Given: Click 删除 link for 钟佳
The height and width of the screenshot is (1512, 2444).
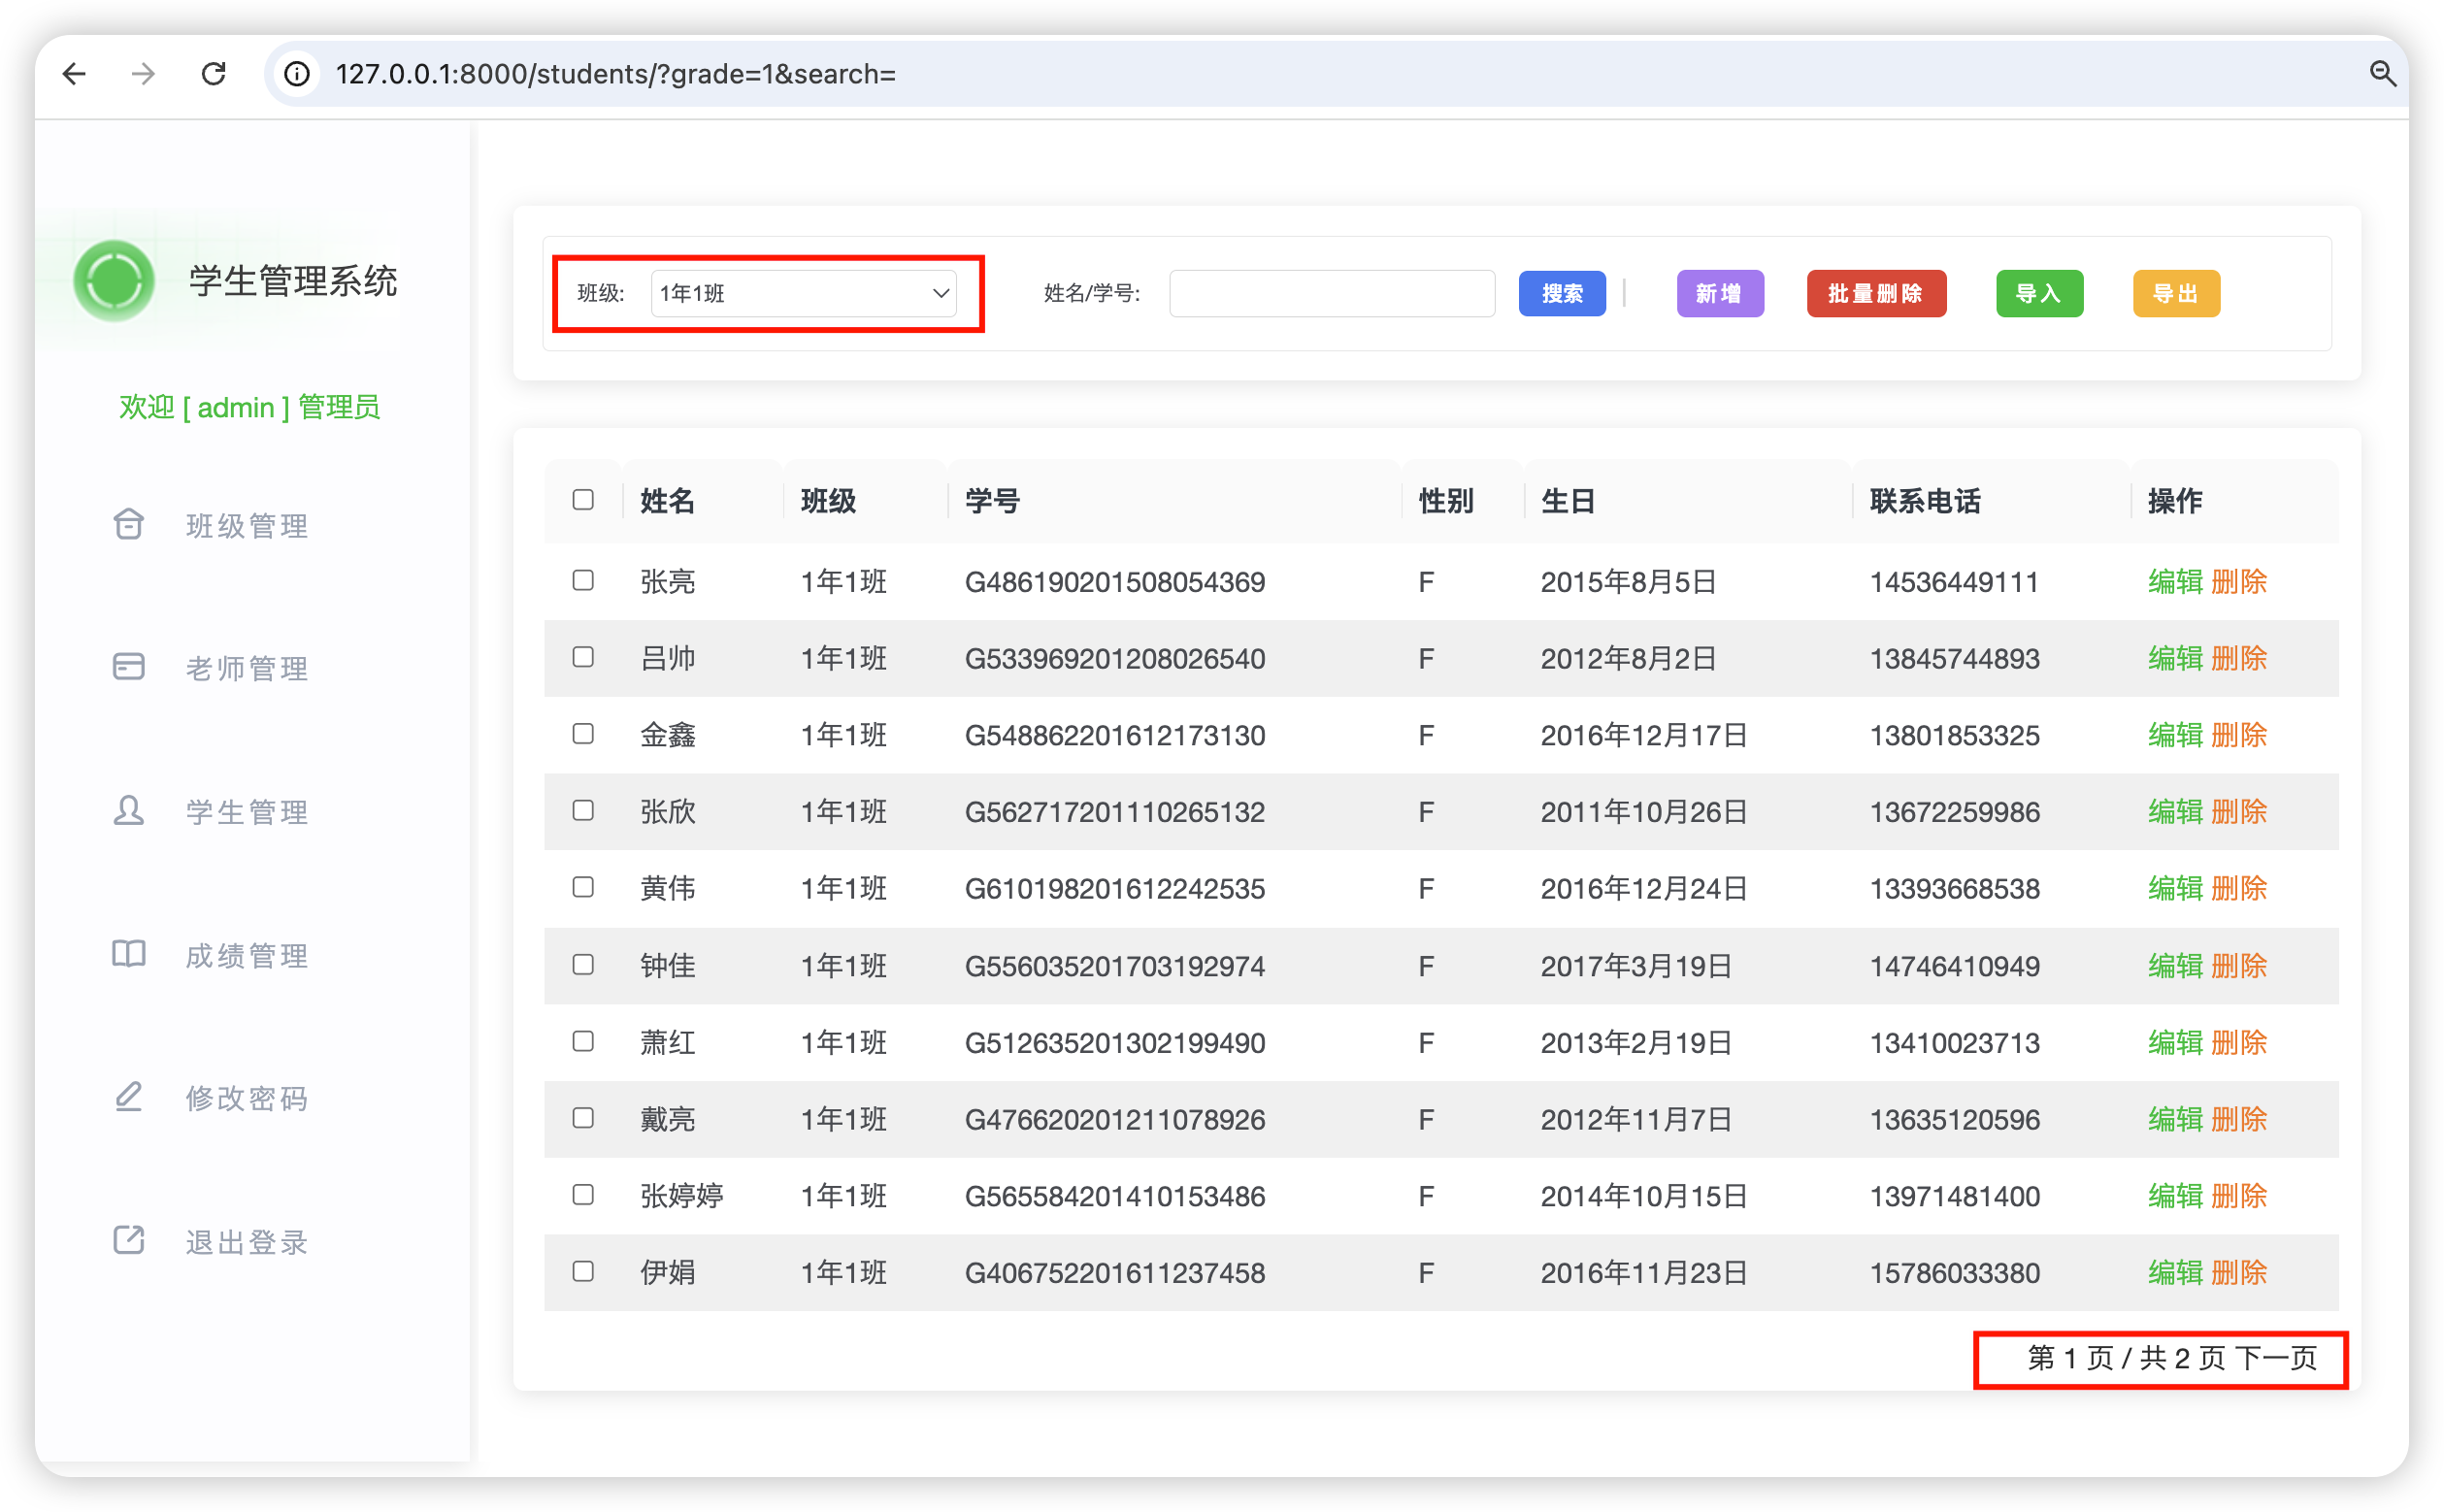Looking at the screenshot, I should point(2238,966).
